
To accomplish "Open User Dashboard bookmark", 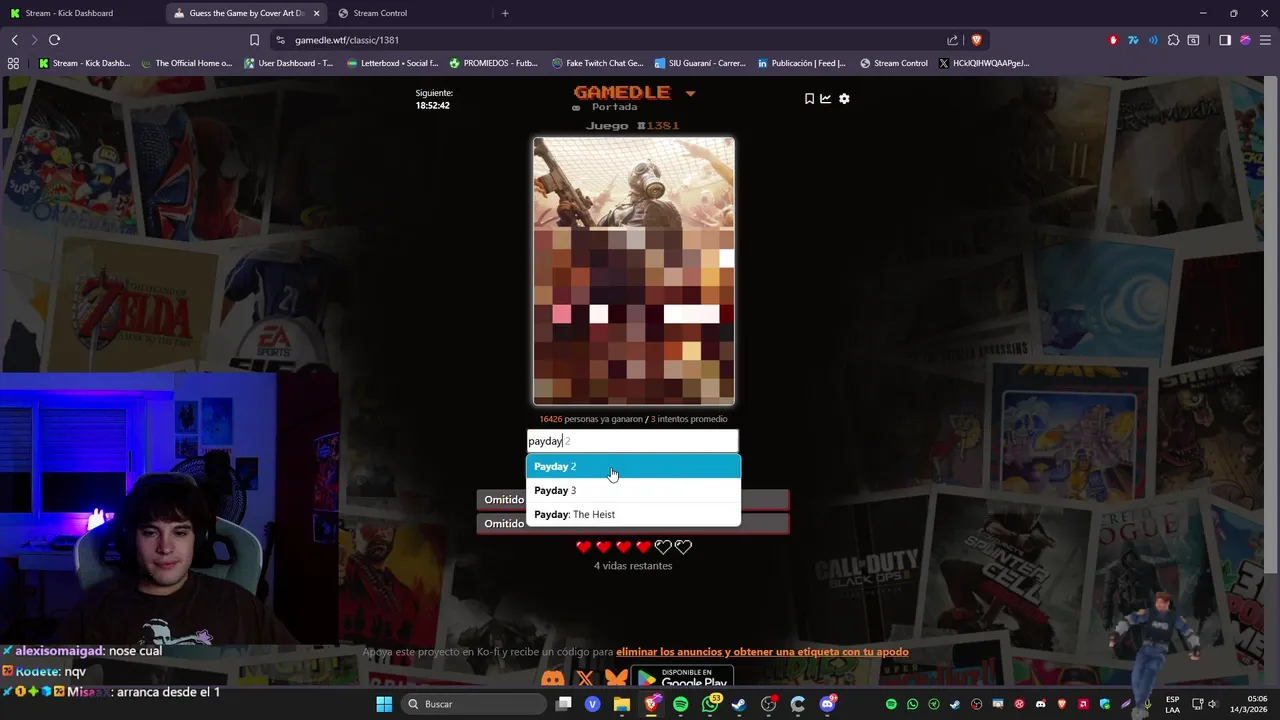I will click(288, 63).
